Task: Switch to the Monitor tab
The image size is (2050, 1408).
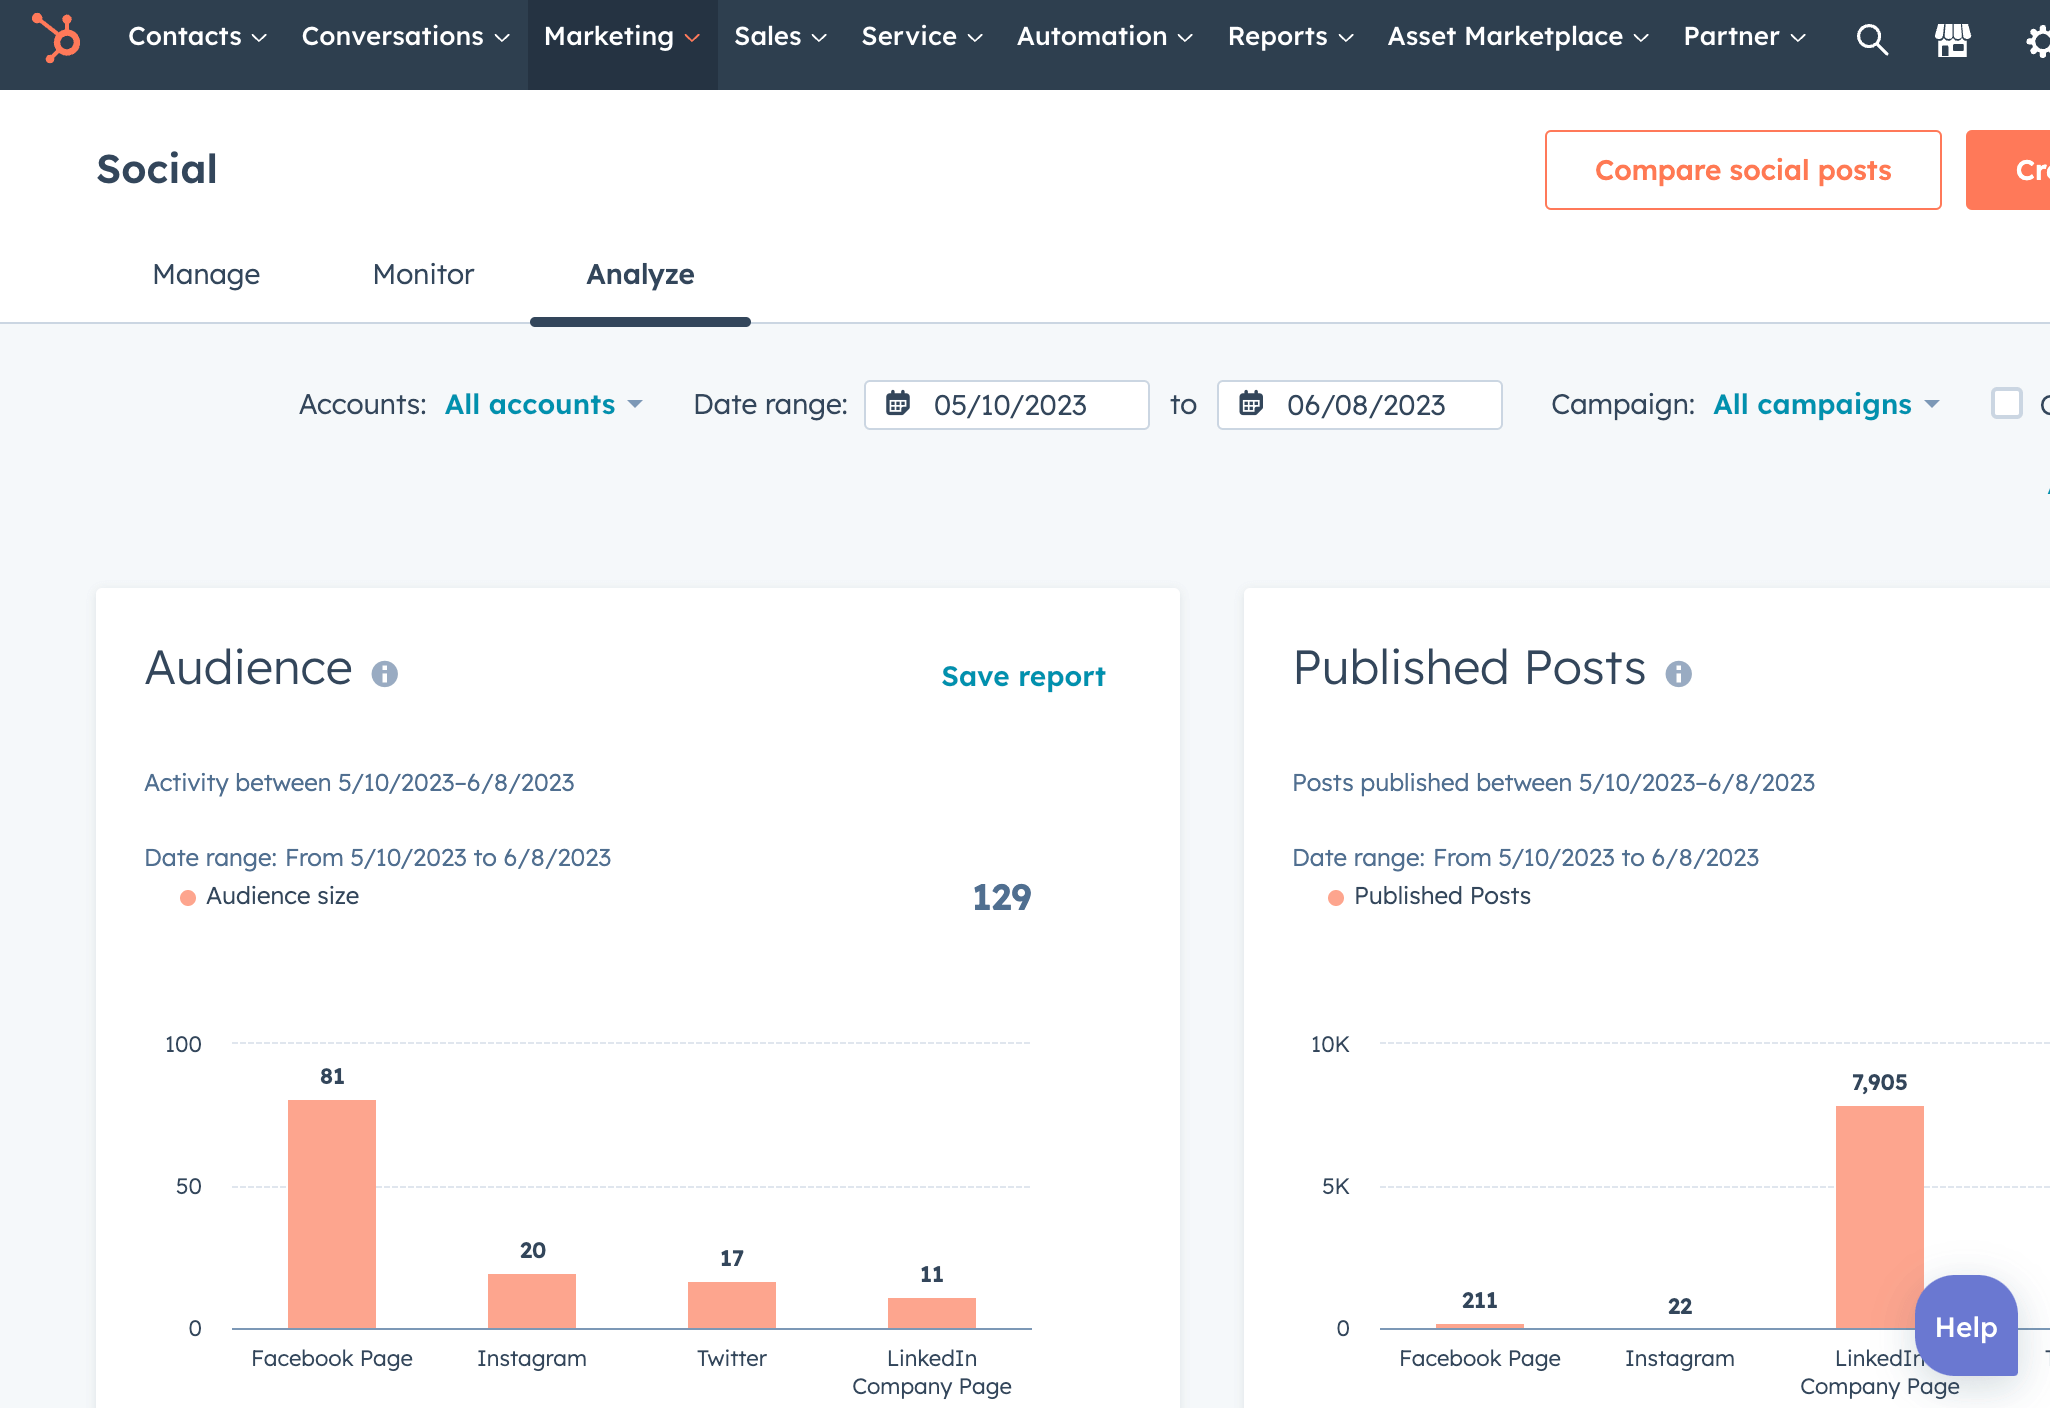Action: (424, 273)
